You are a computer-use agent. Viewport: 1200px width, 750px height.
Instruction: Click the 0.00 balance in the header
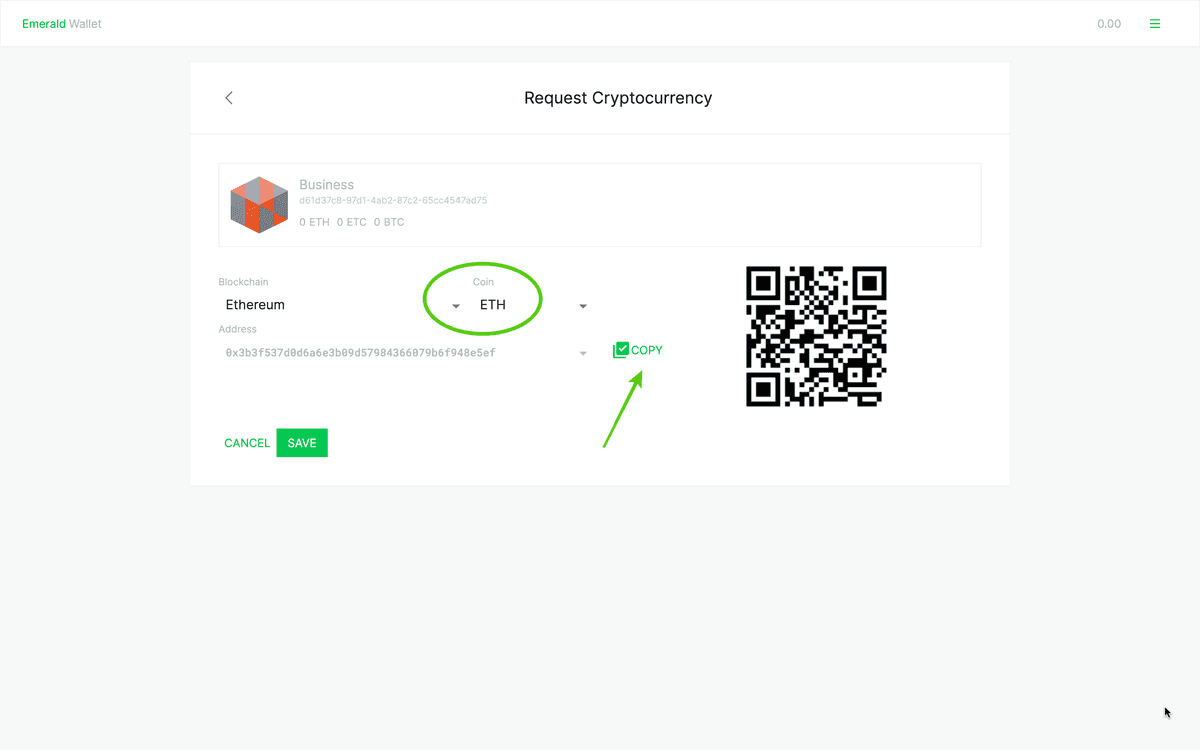[x=1109, y=23]
